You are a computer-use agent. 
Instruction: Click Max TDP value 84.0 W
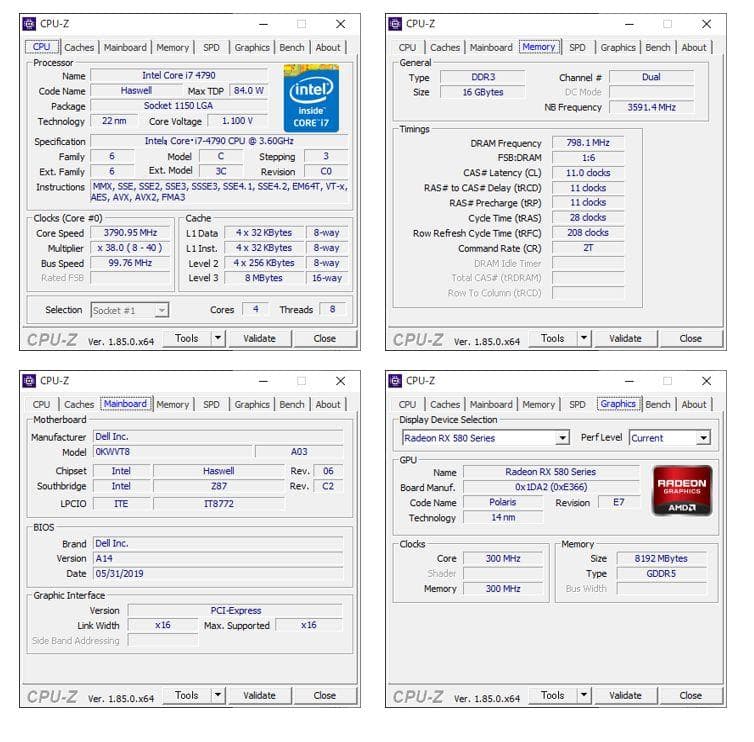coord(249,90)
